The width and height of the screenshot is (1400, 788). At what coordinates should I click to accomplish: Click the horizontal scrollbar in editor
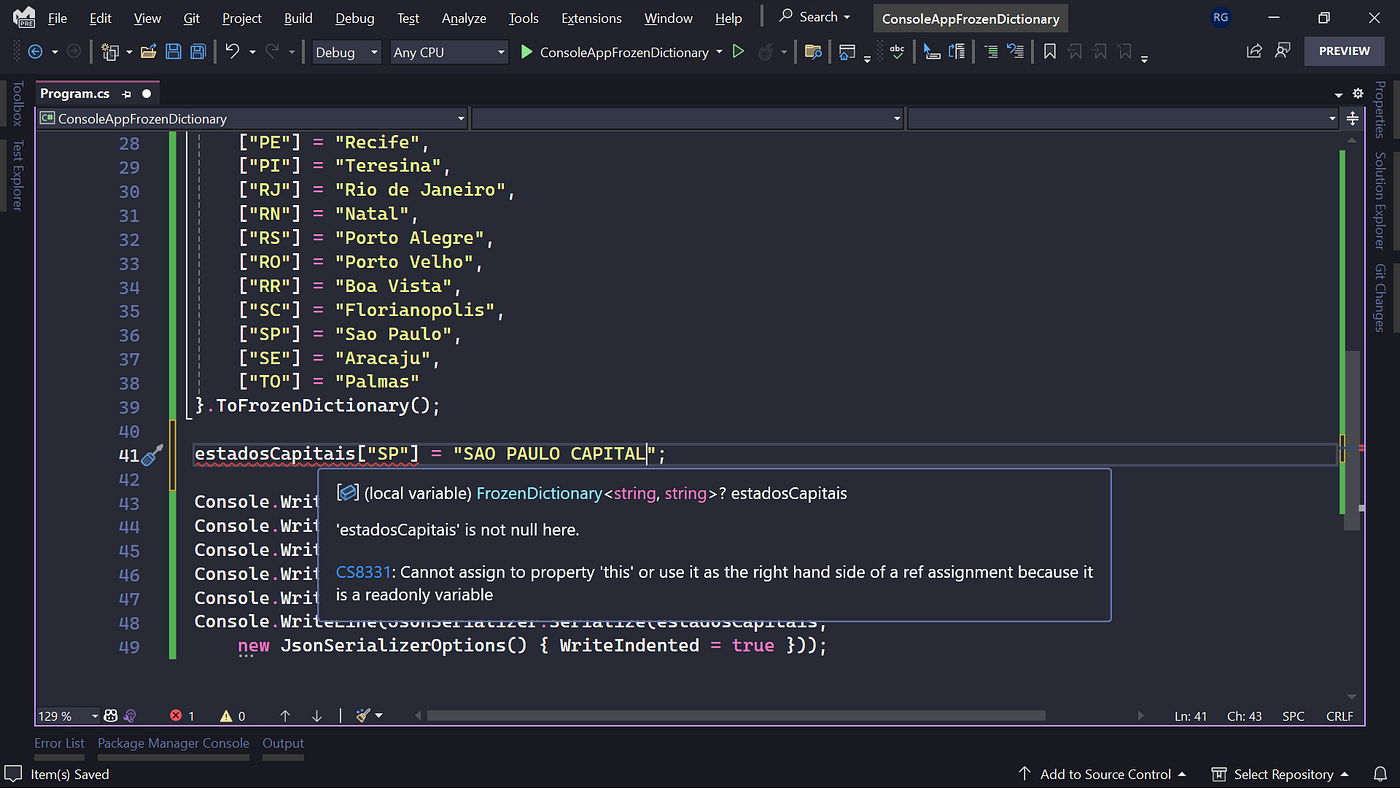coord(736,716)
